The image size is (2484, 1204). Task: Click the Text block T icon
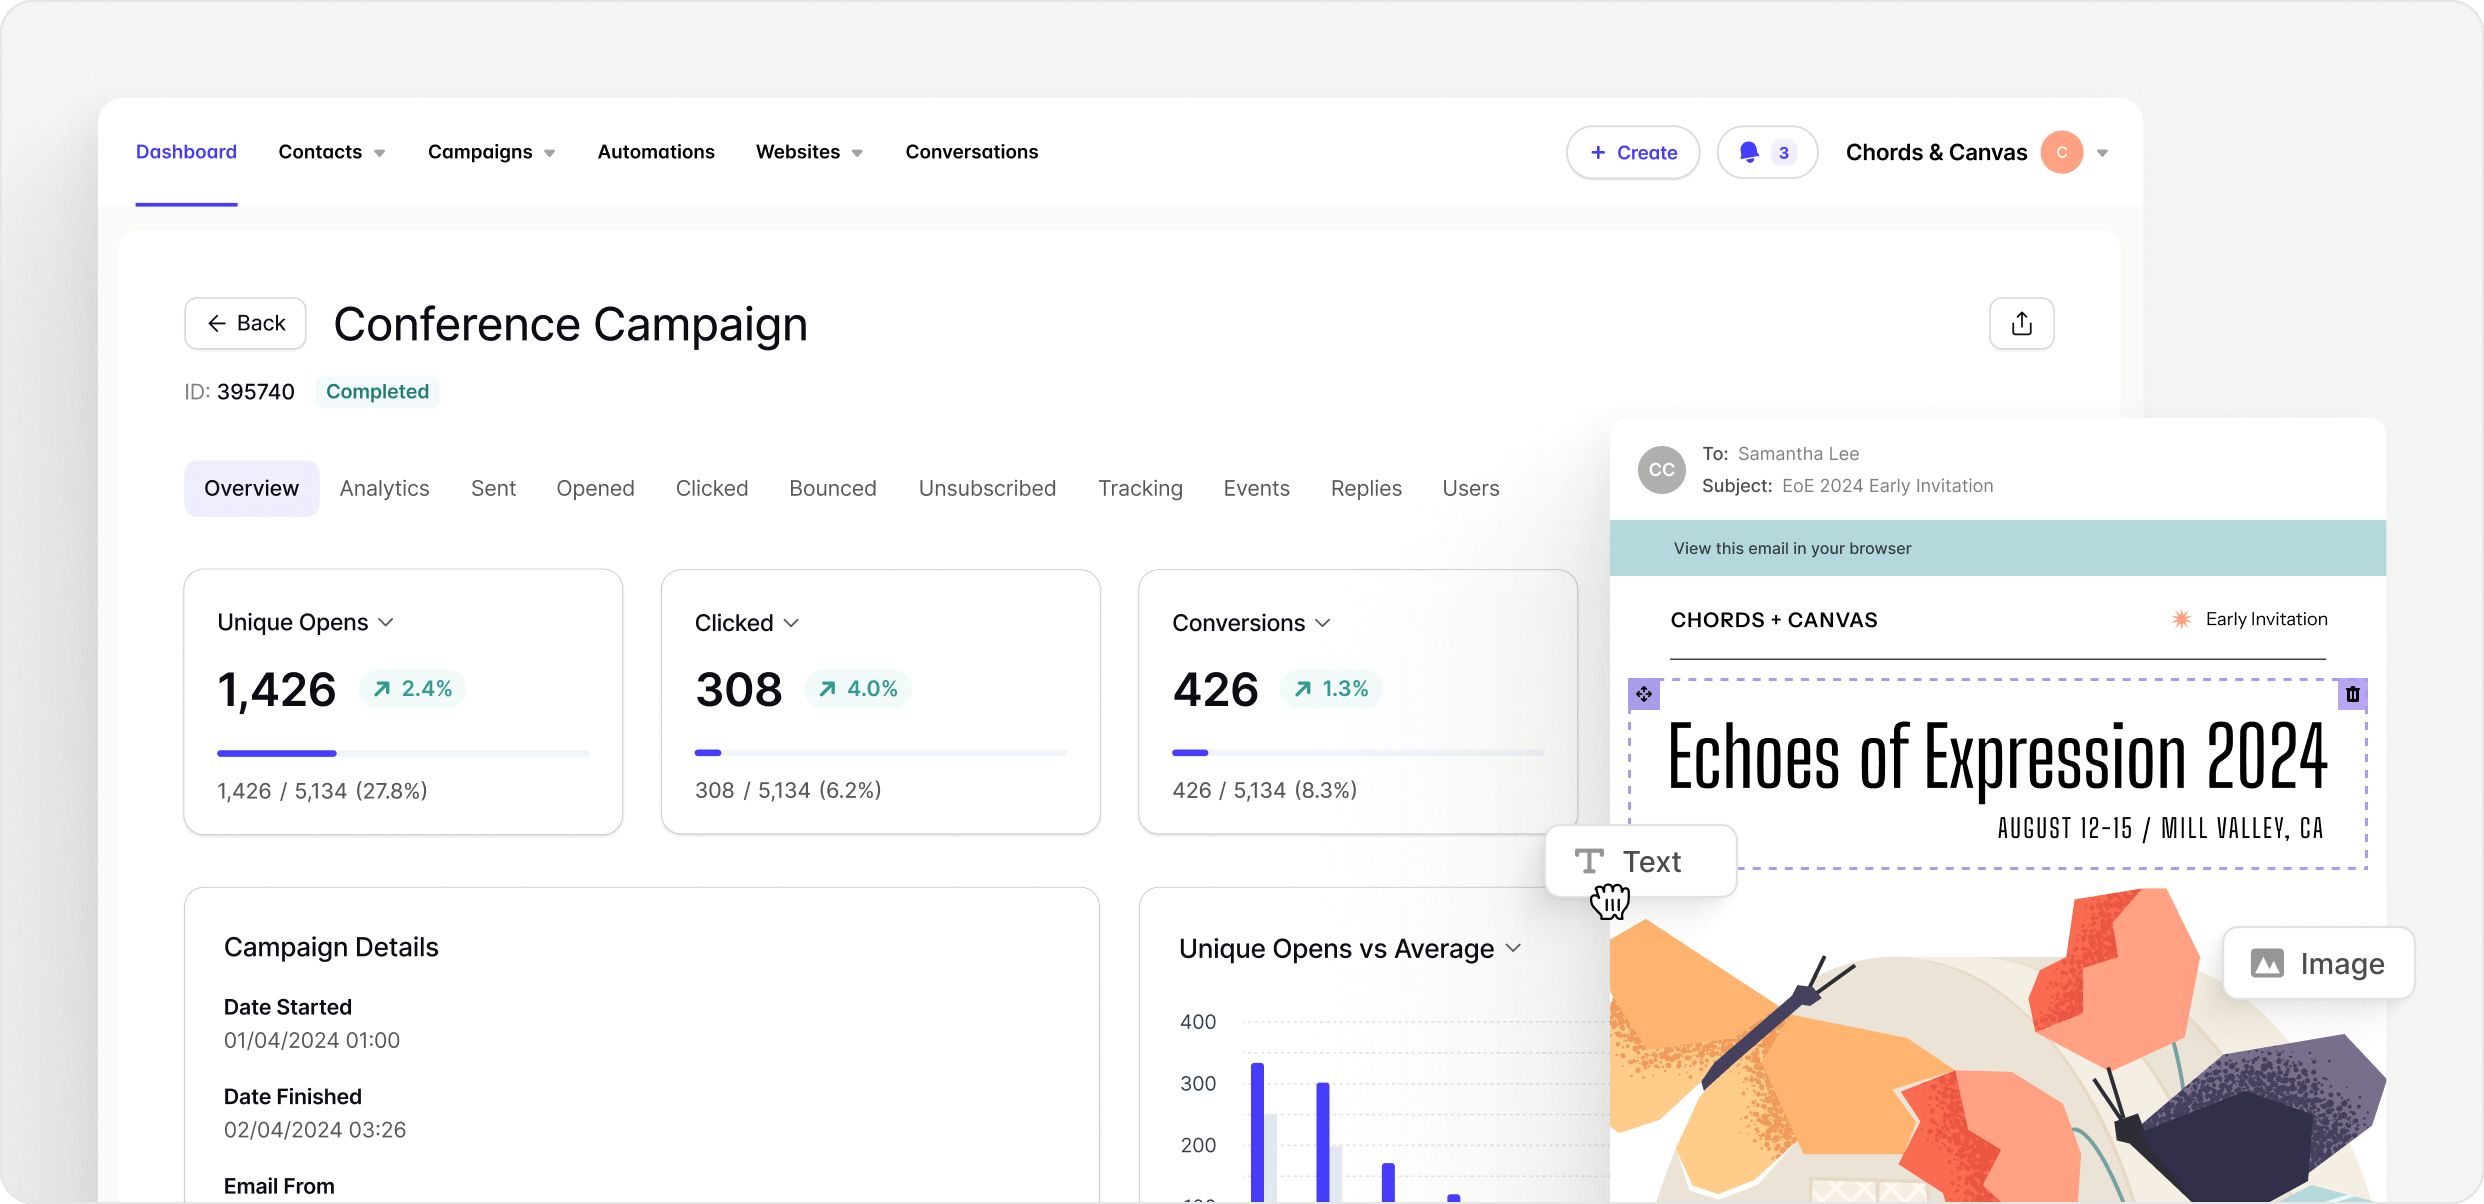click(1589, 861)
